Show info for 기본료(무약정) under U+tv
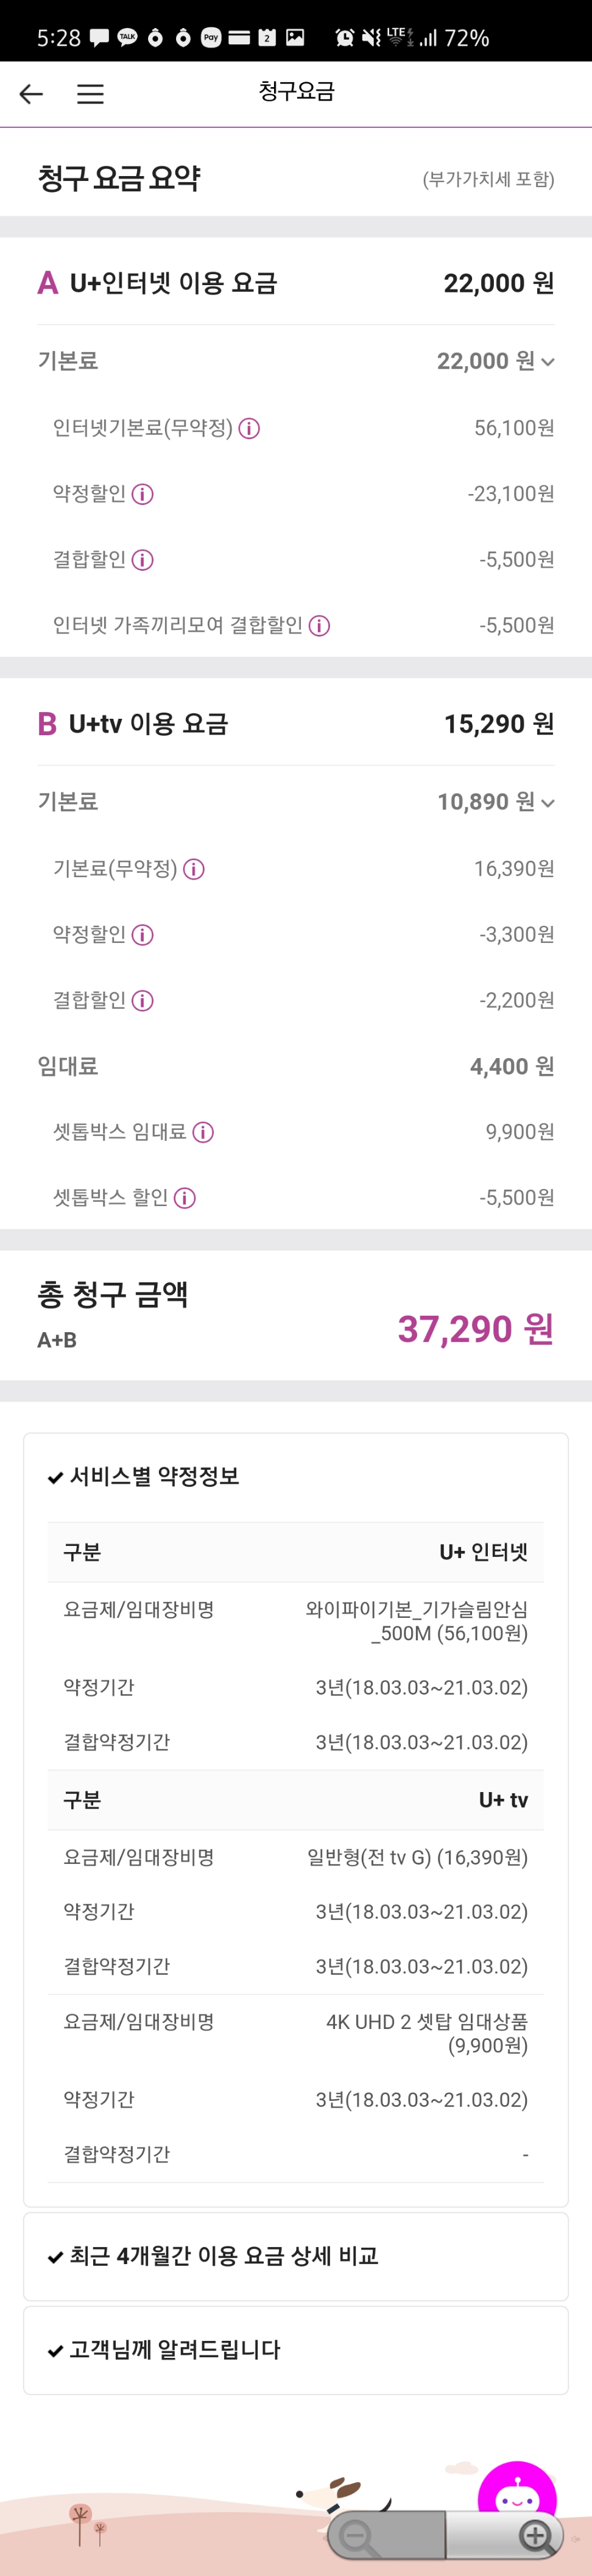Screen dimensions: 592x2576 point(195,870)
